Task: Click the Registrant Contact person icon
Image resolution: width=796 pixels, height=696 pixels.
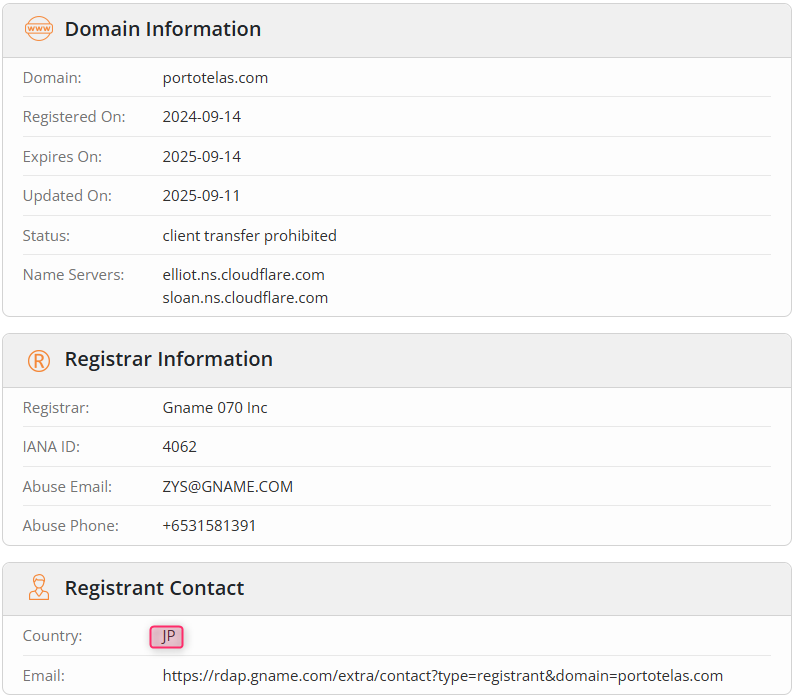Action: (x=39, y=587)
